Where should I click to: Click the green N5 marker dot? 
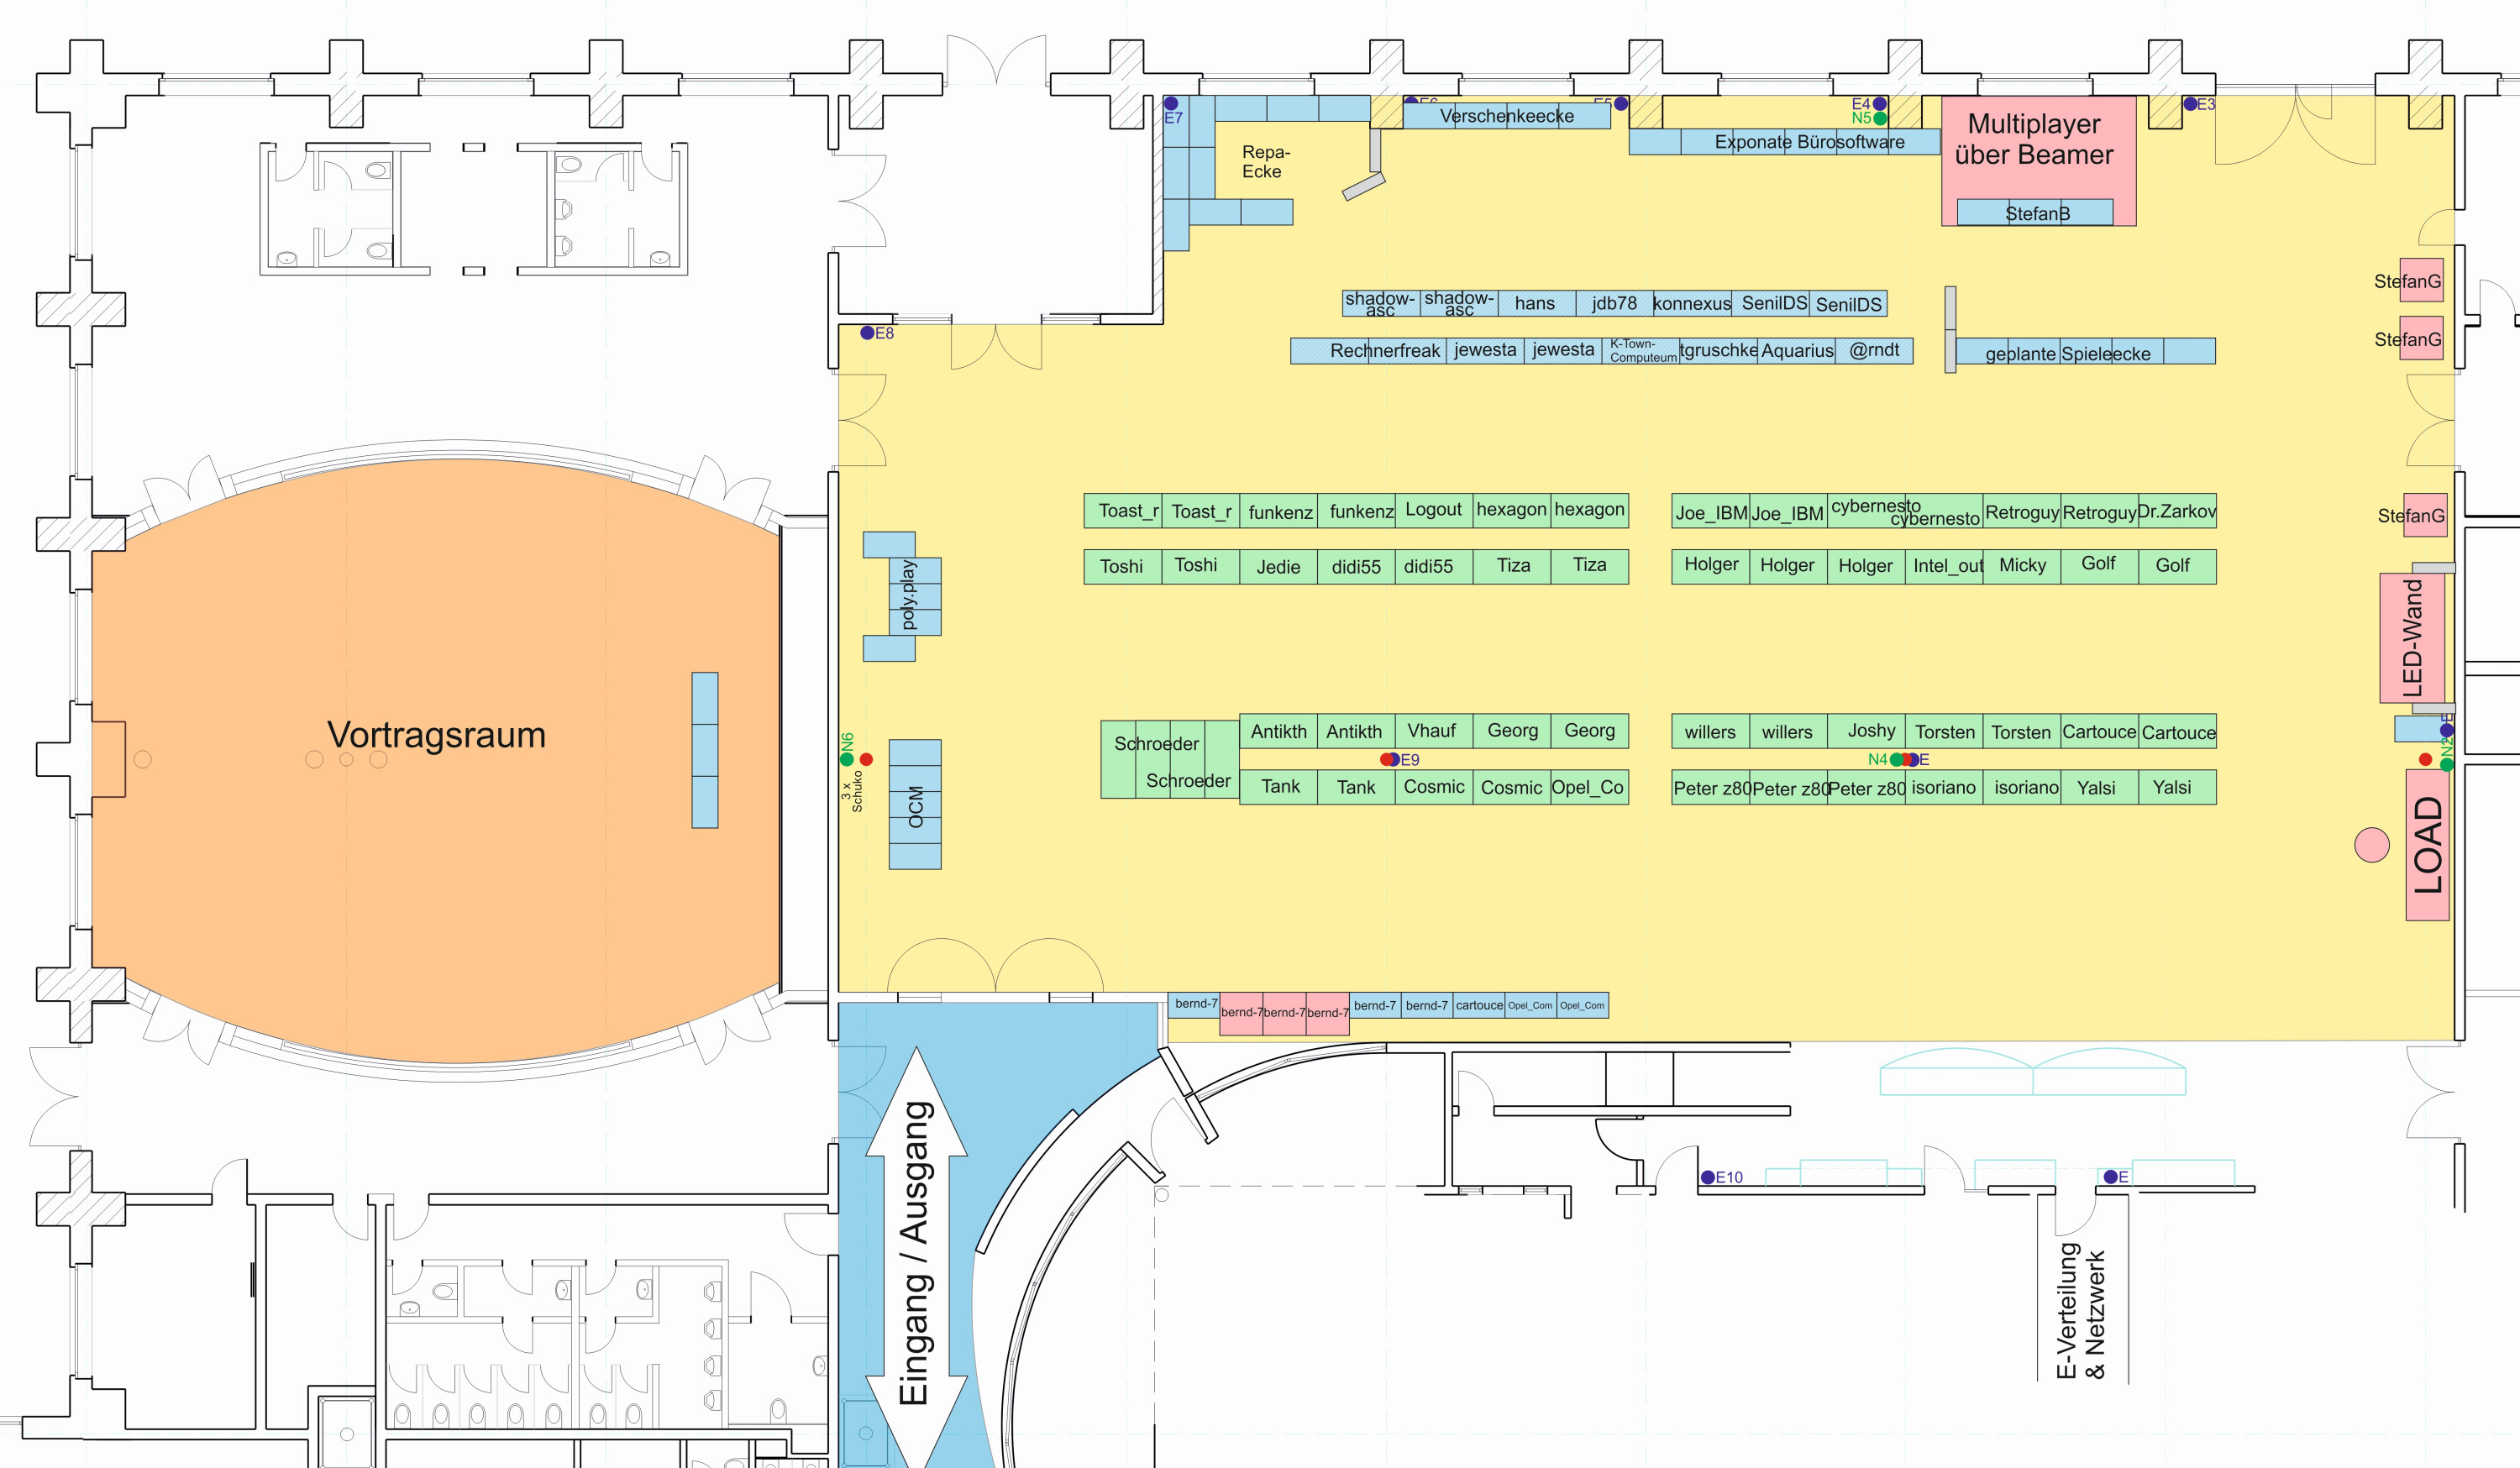[x=1880, y=118]
